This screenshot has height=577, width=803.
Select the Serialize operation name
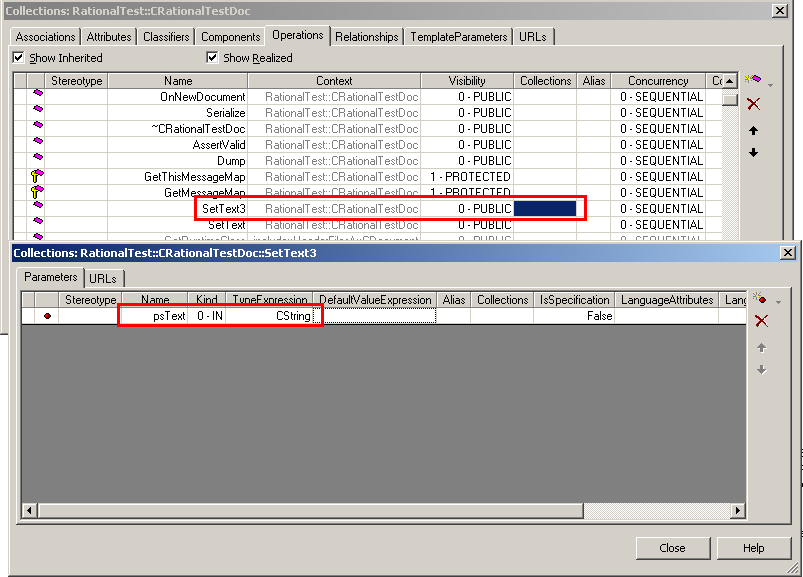(x=226, y=113)
